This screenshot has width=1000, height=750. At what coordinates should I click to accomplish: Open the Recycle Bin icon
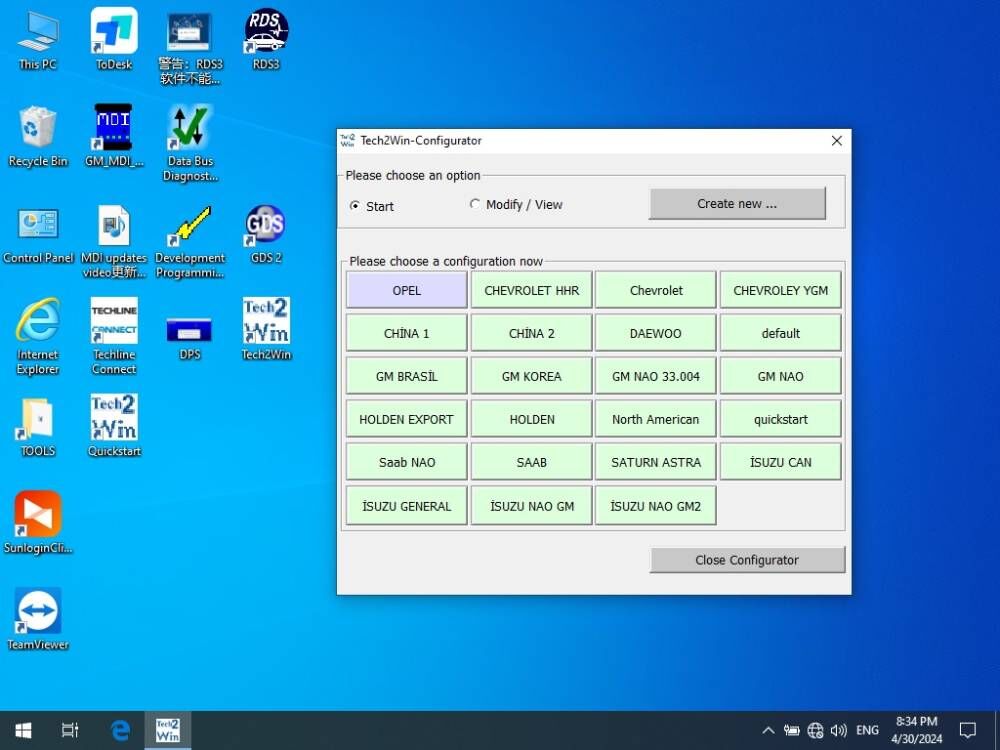[x=38, y=136]
